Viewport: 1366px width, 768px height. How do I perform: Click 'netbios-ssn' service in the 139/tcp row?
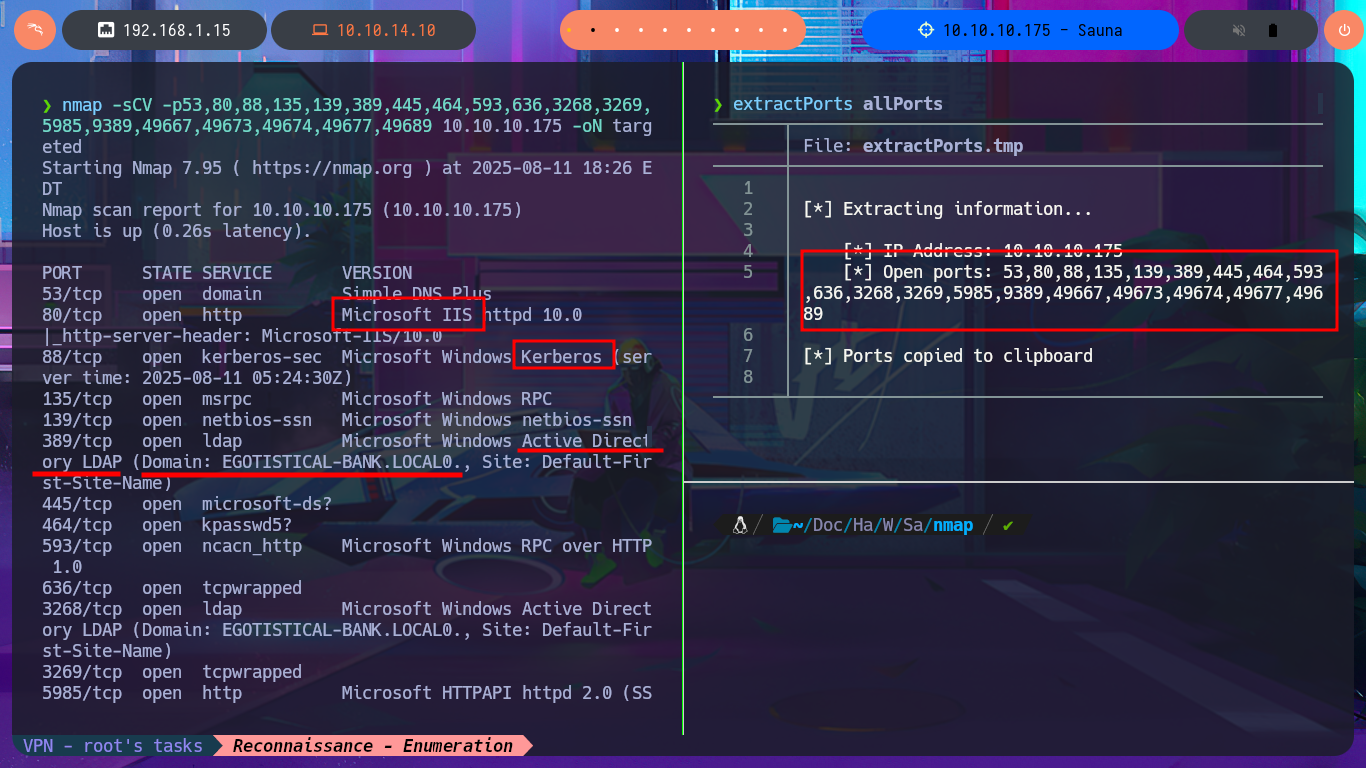point(257,420)
